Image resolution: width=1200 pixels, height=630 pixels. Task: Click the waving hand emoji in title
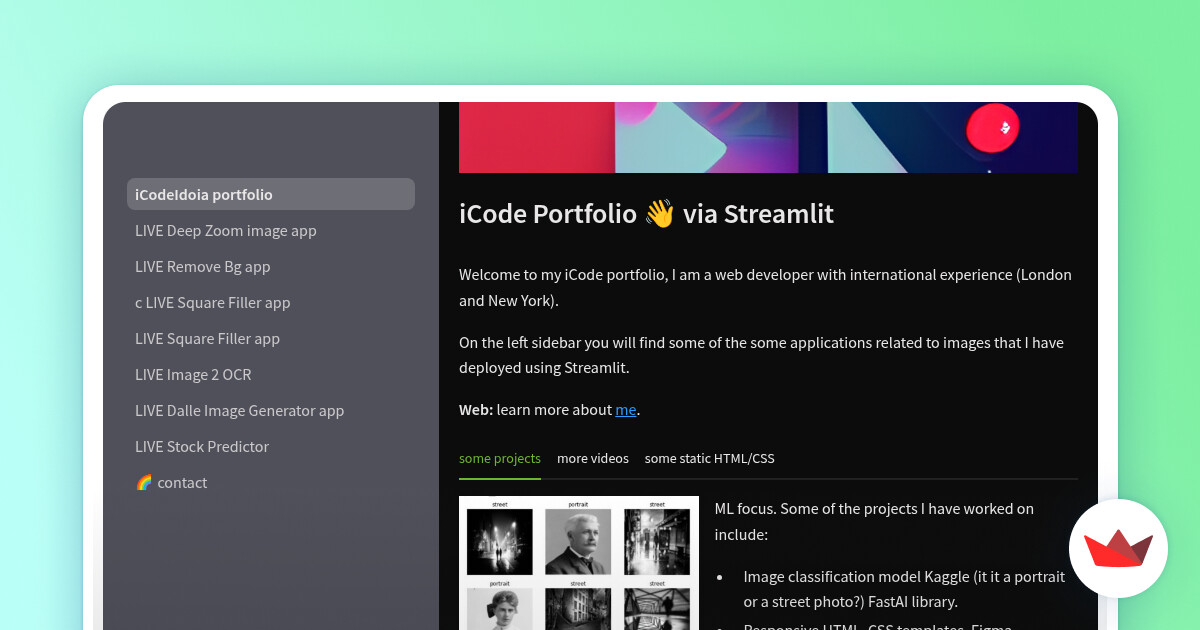click(659, 214)
